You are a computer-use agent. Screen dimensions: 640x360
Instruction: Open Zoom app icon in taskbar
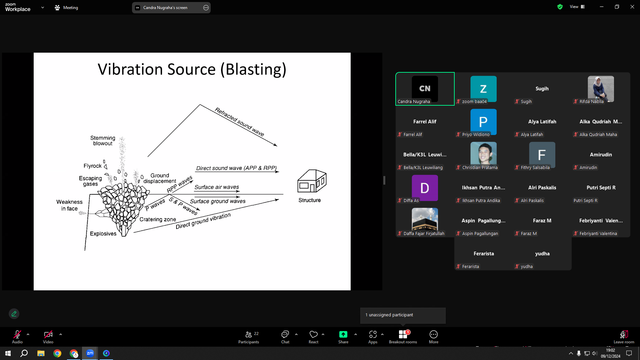(90, 353)
